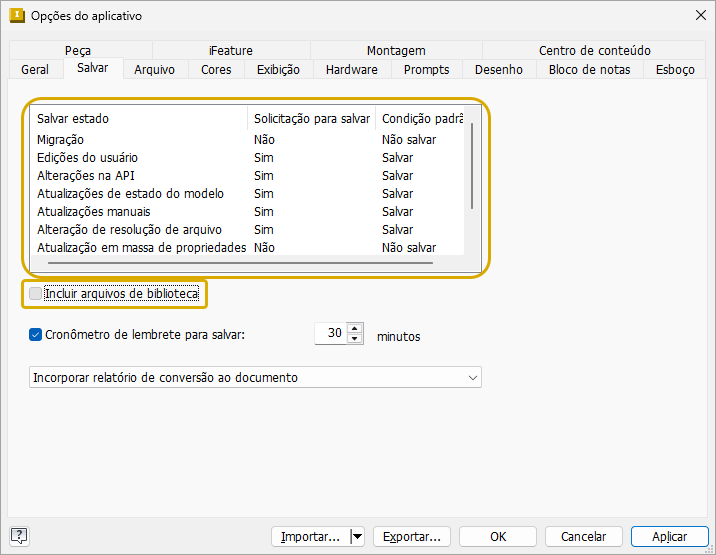Select the Centro de conteúdo tab
This screenshot has height=555, width=716.
tap(595, 50)
